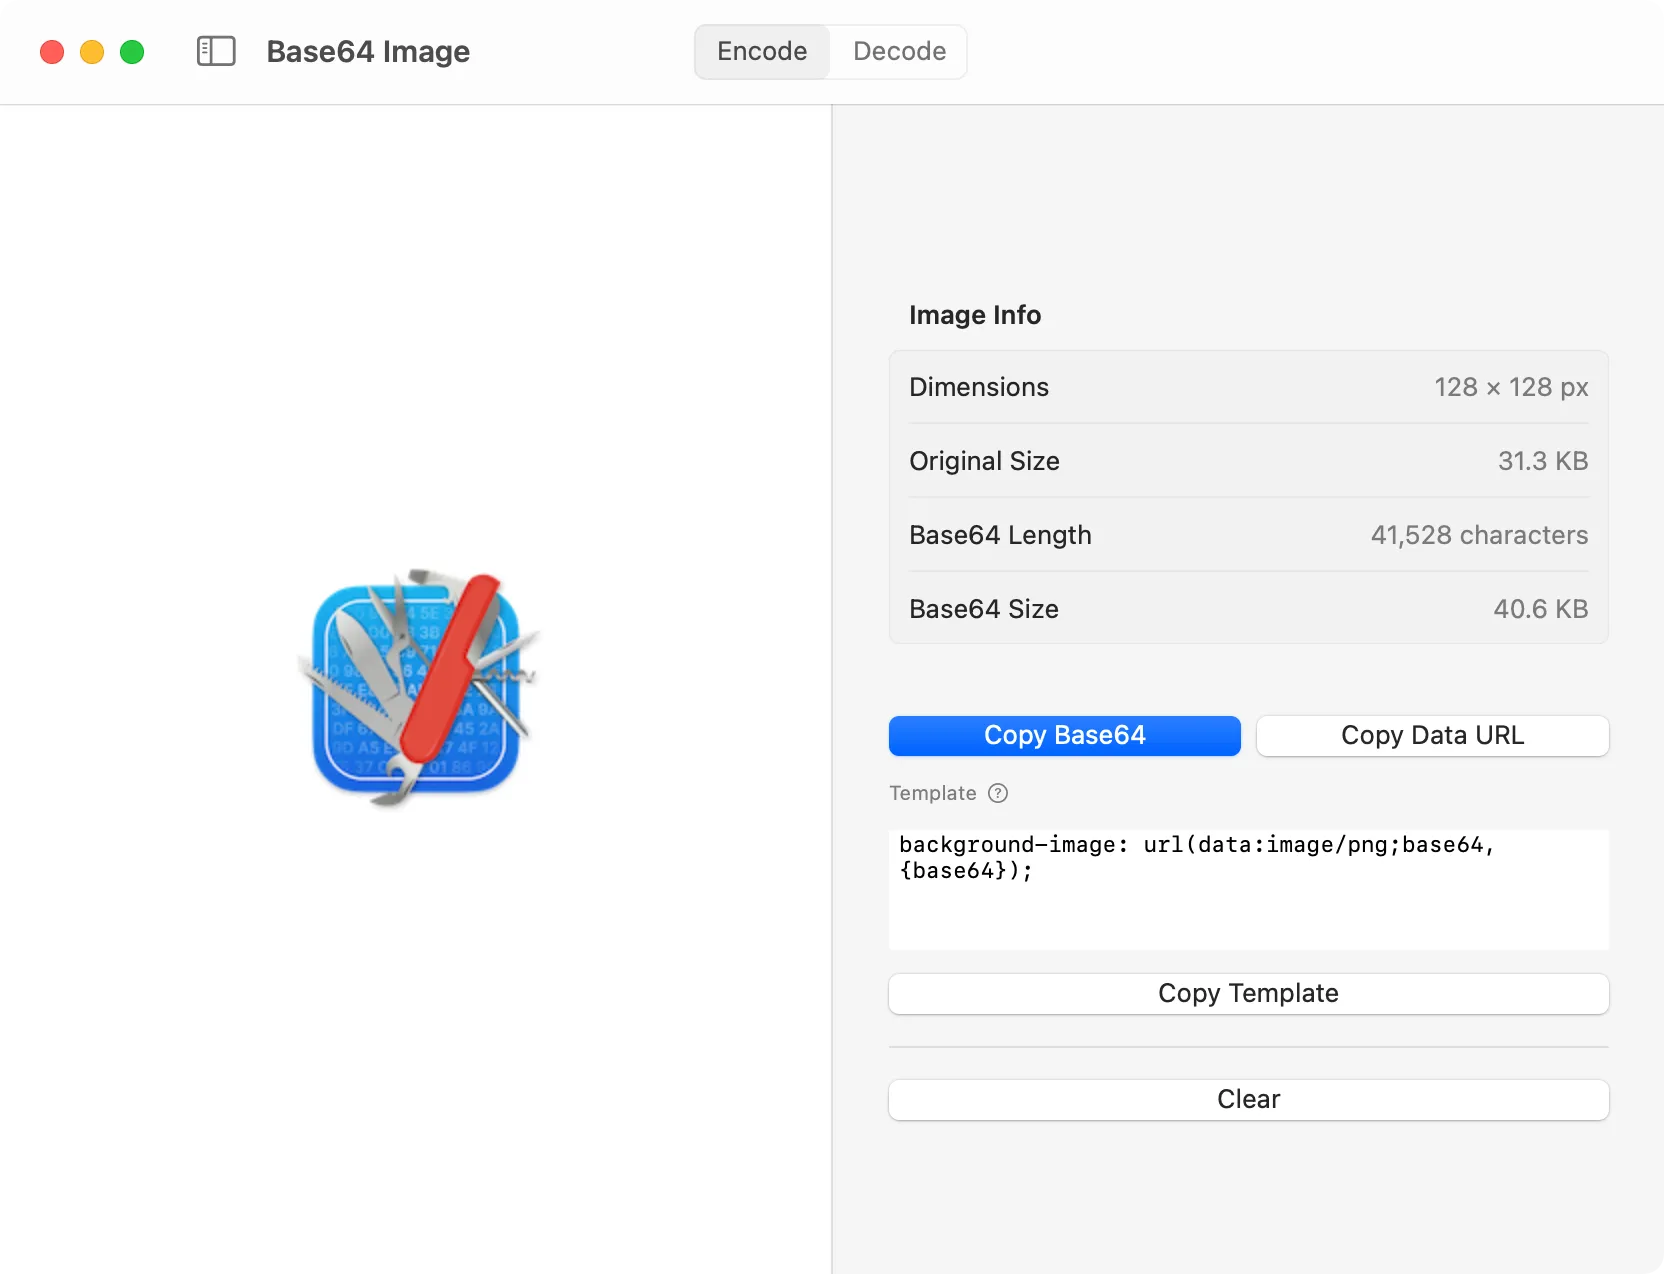Viewport: 1664px width, 1274px height.
Task: Click the Swiss army knife image preview
Action: click(x=418, y=688)
